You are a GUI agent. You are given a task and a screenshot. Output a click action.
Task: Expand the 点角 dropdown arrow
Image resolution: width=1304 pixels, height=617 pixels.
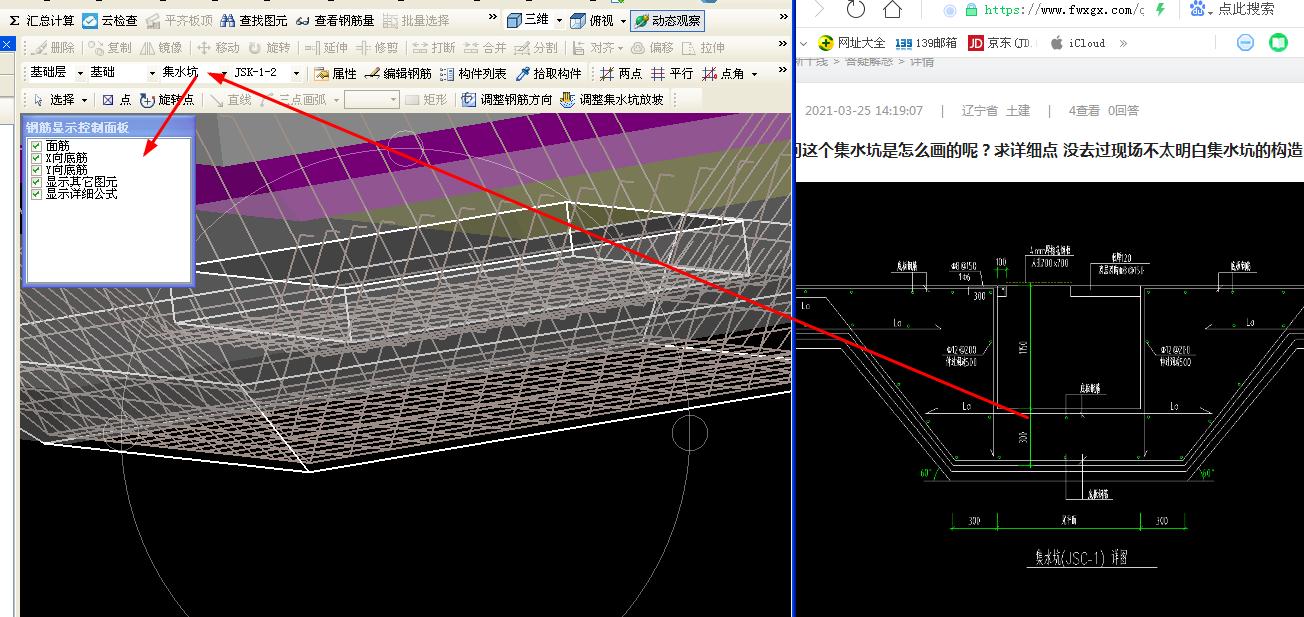click(x=754, y=74)
